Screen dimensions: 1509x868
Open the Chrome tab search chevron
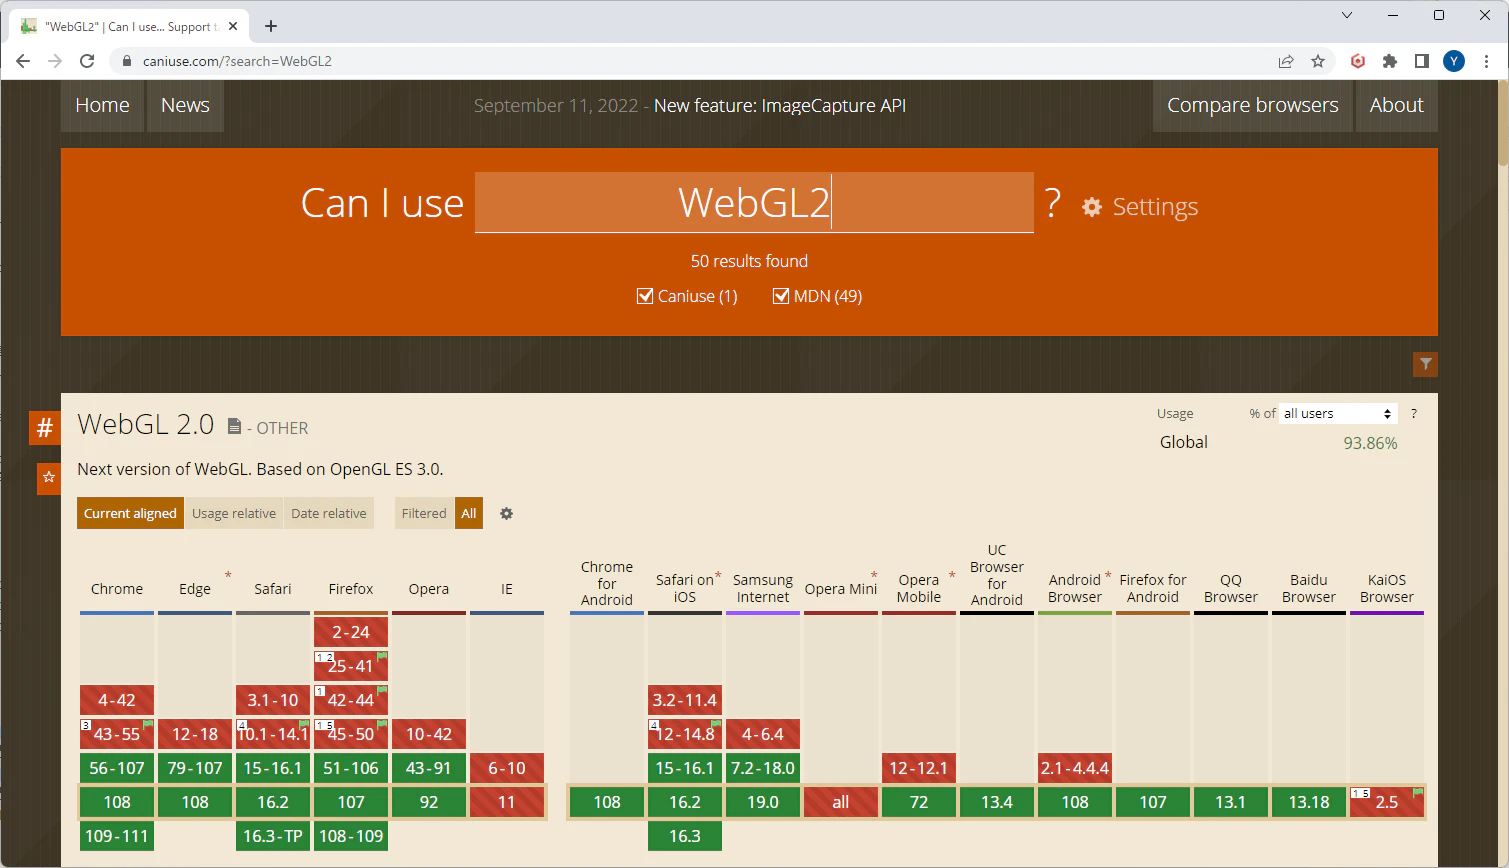pyautogui.click(x=1347, y=15)
